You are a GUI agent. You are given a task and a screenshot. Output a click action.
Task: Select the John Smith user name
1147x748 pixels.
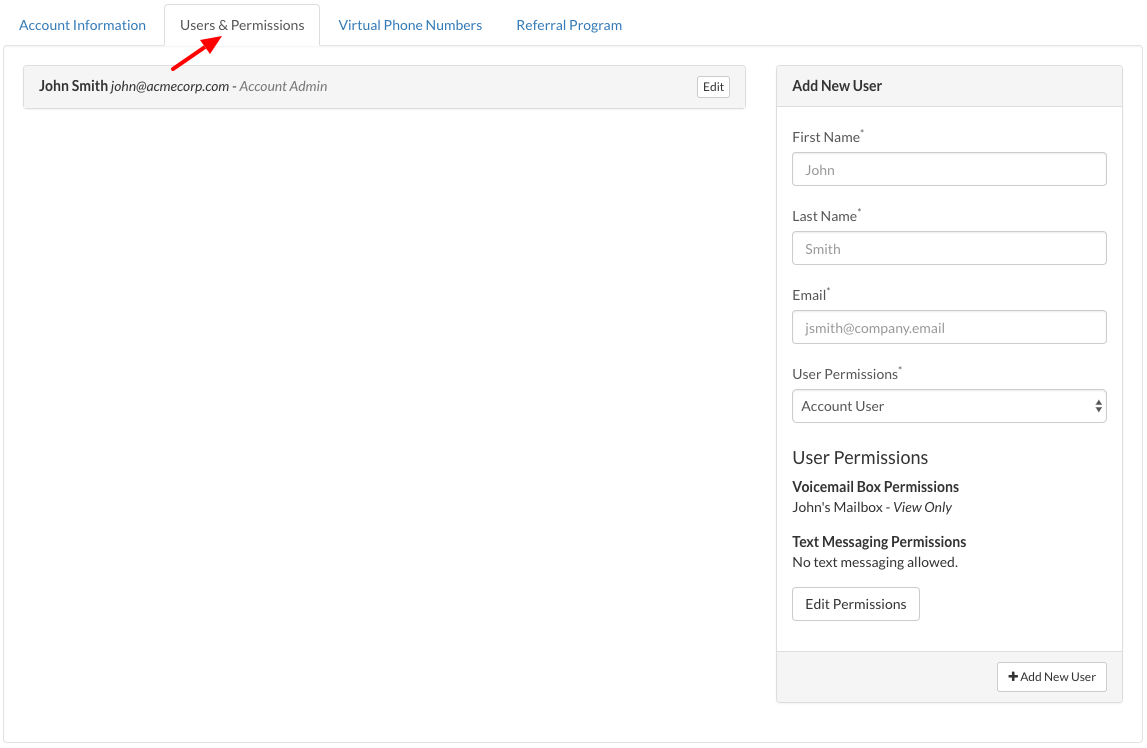point(73,86)
